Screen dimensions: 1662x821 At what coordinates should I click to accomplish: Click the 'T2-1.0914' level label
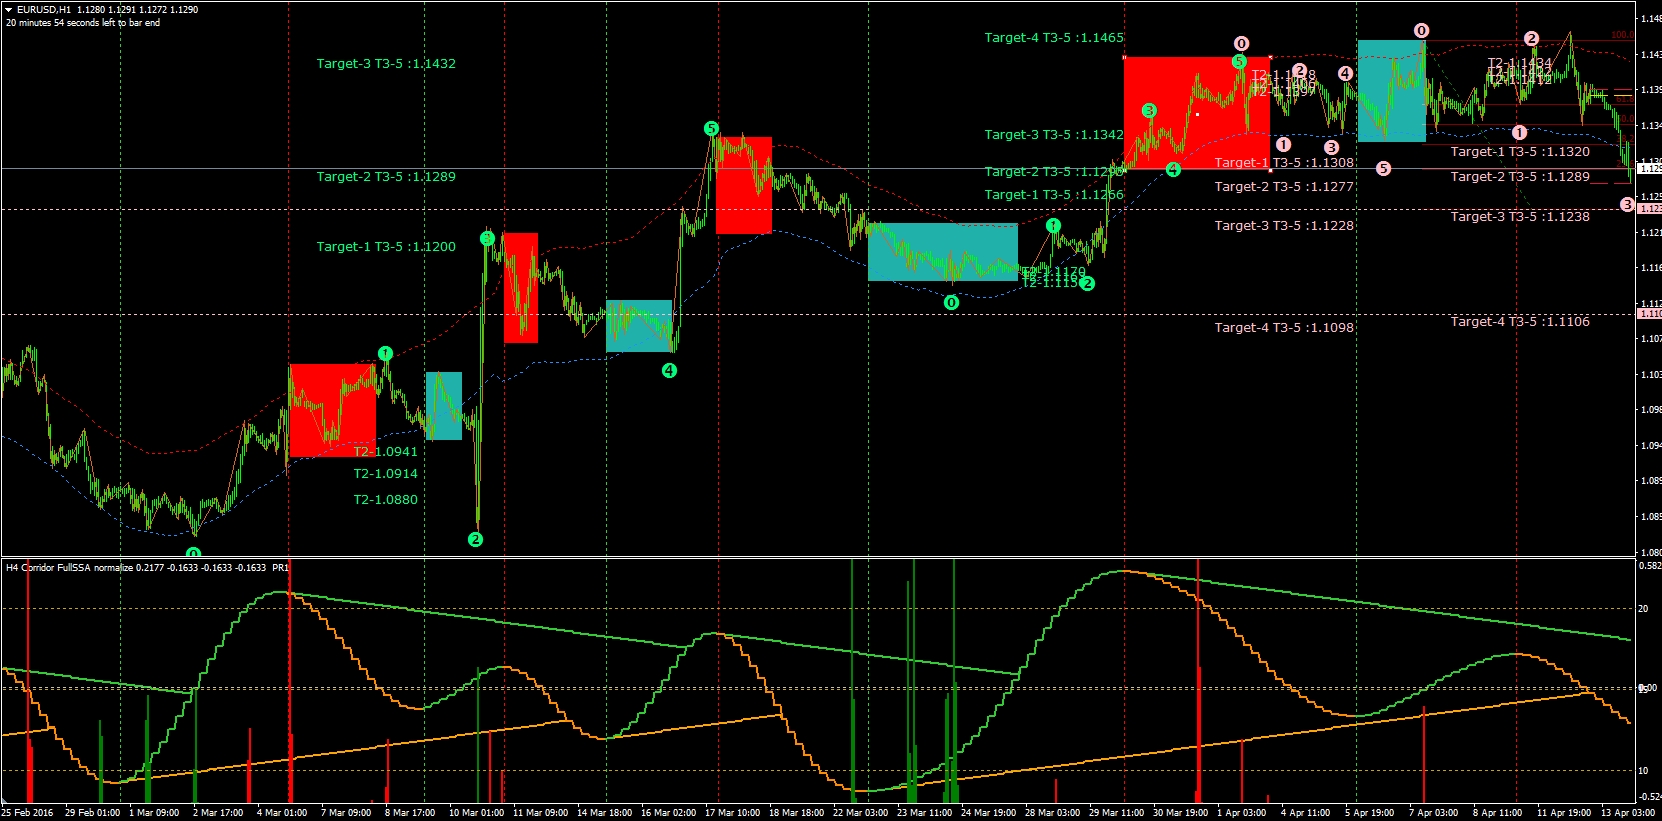pos(386,473)
